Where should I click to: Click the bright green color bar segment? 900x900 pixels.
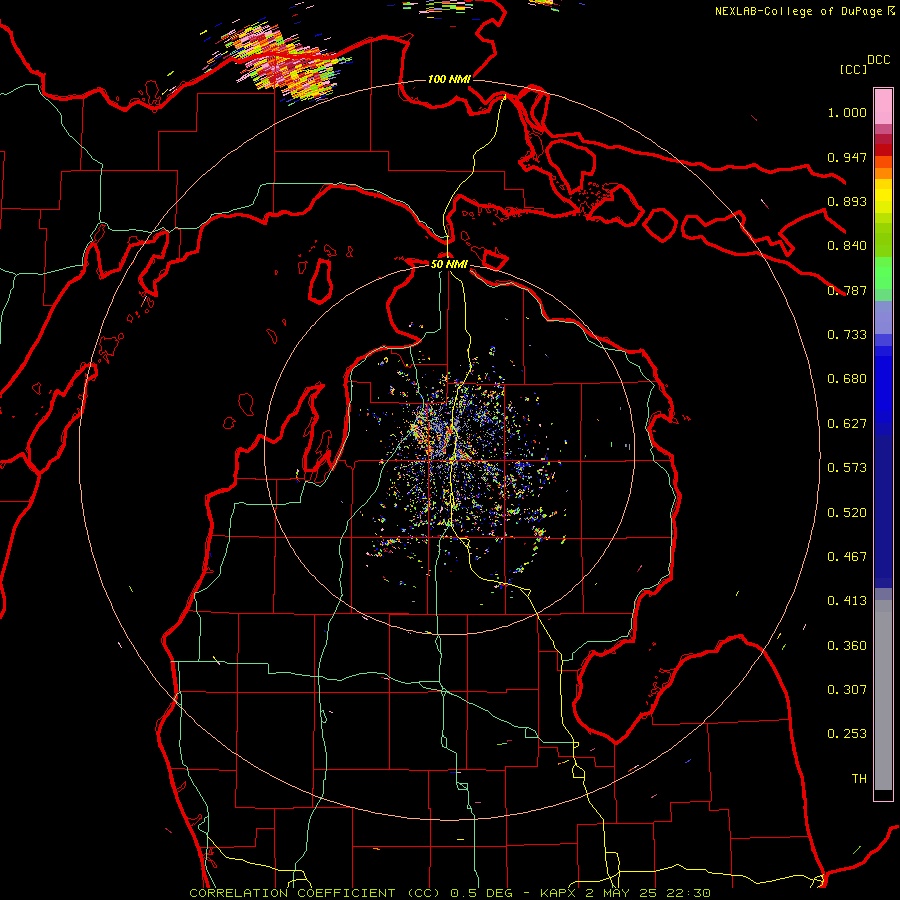click(x=883, y=273)
